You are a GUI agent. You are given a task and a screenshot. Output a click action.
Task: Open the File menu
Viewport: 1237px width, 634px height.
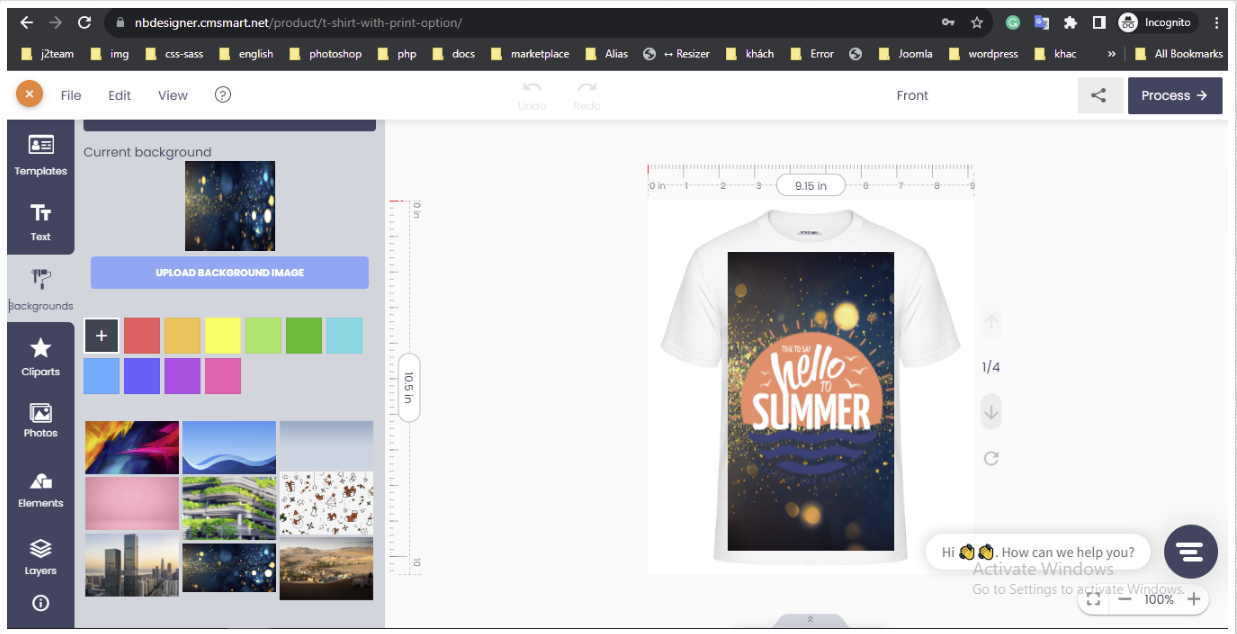pyautogui.click(x=70, y=95)
